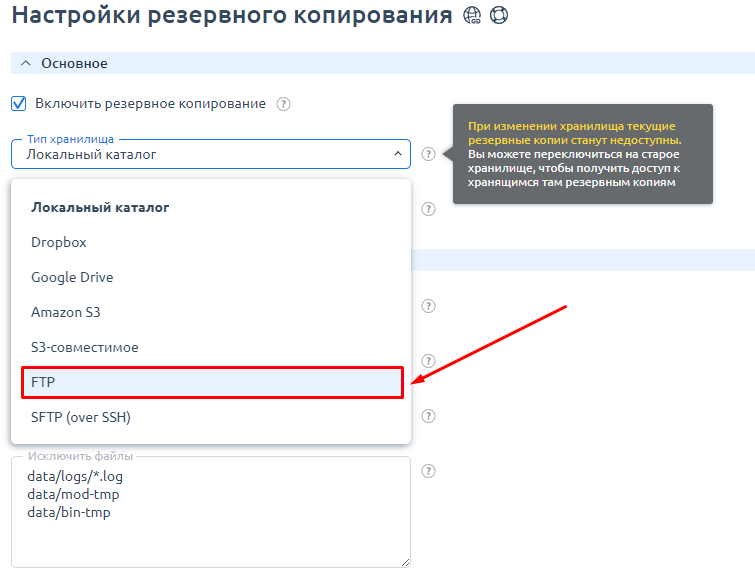Screen dimensions: 755x580
Task: Pick Amazon S3 storage option
Action: (66, 312)
